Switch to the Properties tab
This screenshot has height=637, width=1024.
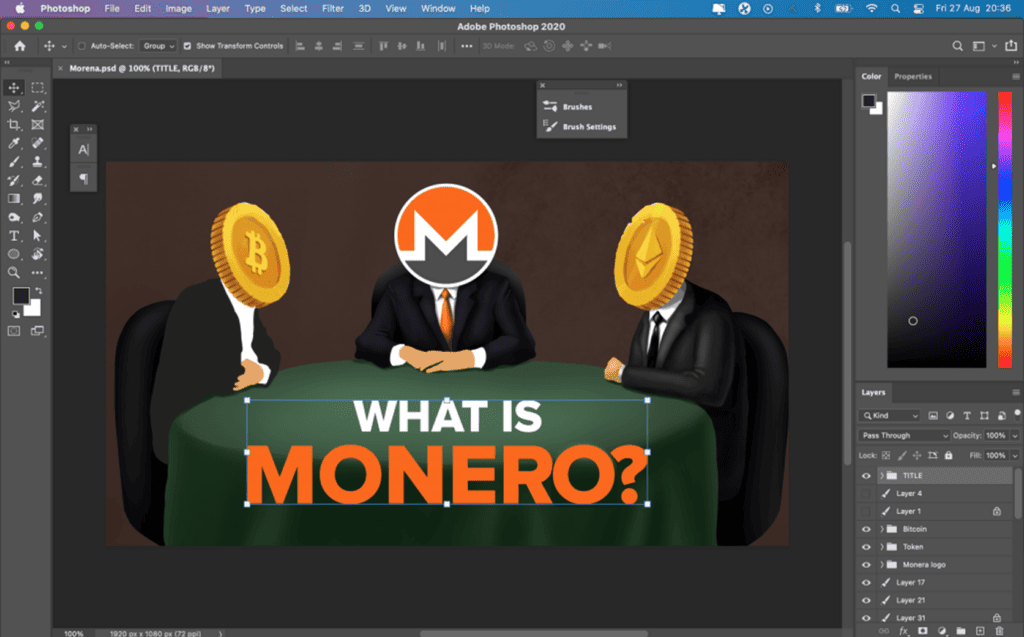(x=913, y=76)
